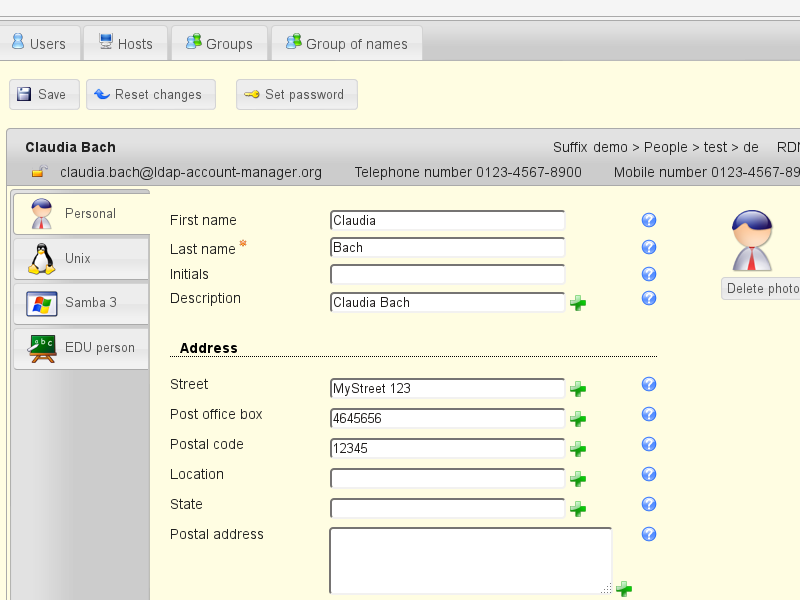
Task: Add another Location value with plus icon
Action: tap(577, 479)
